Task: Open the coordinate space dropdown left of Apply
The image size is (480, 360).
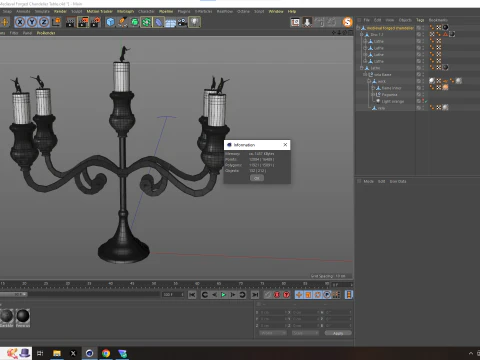Action: point(273,333)
